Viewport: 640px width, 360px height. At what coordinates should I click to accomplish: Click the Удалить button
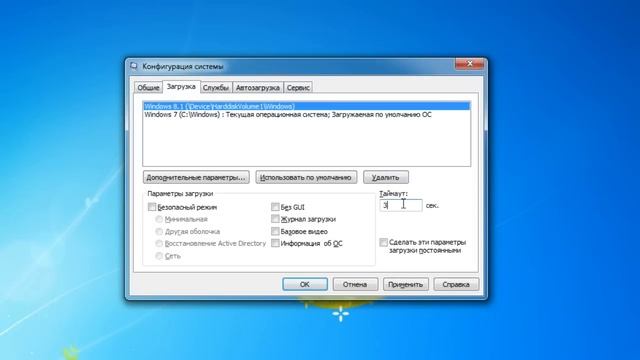(x=386, y=177)
